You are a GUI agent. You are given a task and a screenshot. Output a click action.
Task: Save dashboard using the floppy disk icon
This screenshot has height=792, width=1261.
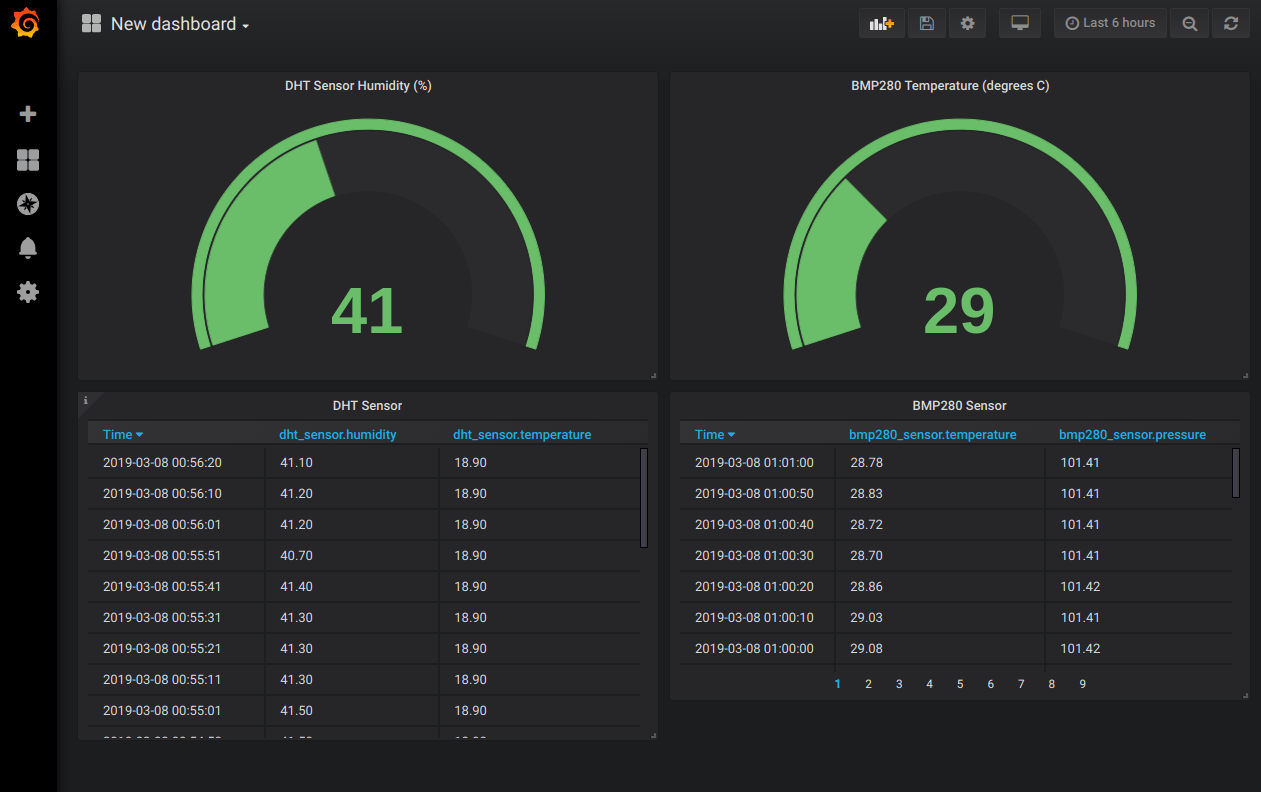(x=926, y=24)
